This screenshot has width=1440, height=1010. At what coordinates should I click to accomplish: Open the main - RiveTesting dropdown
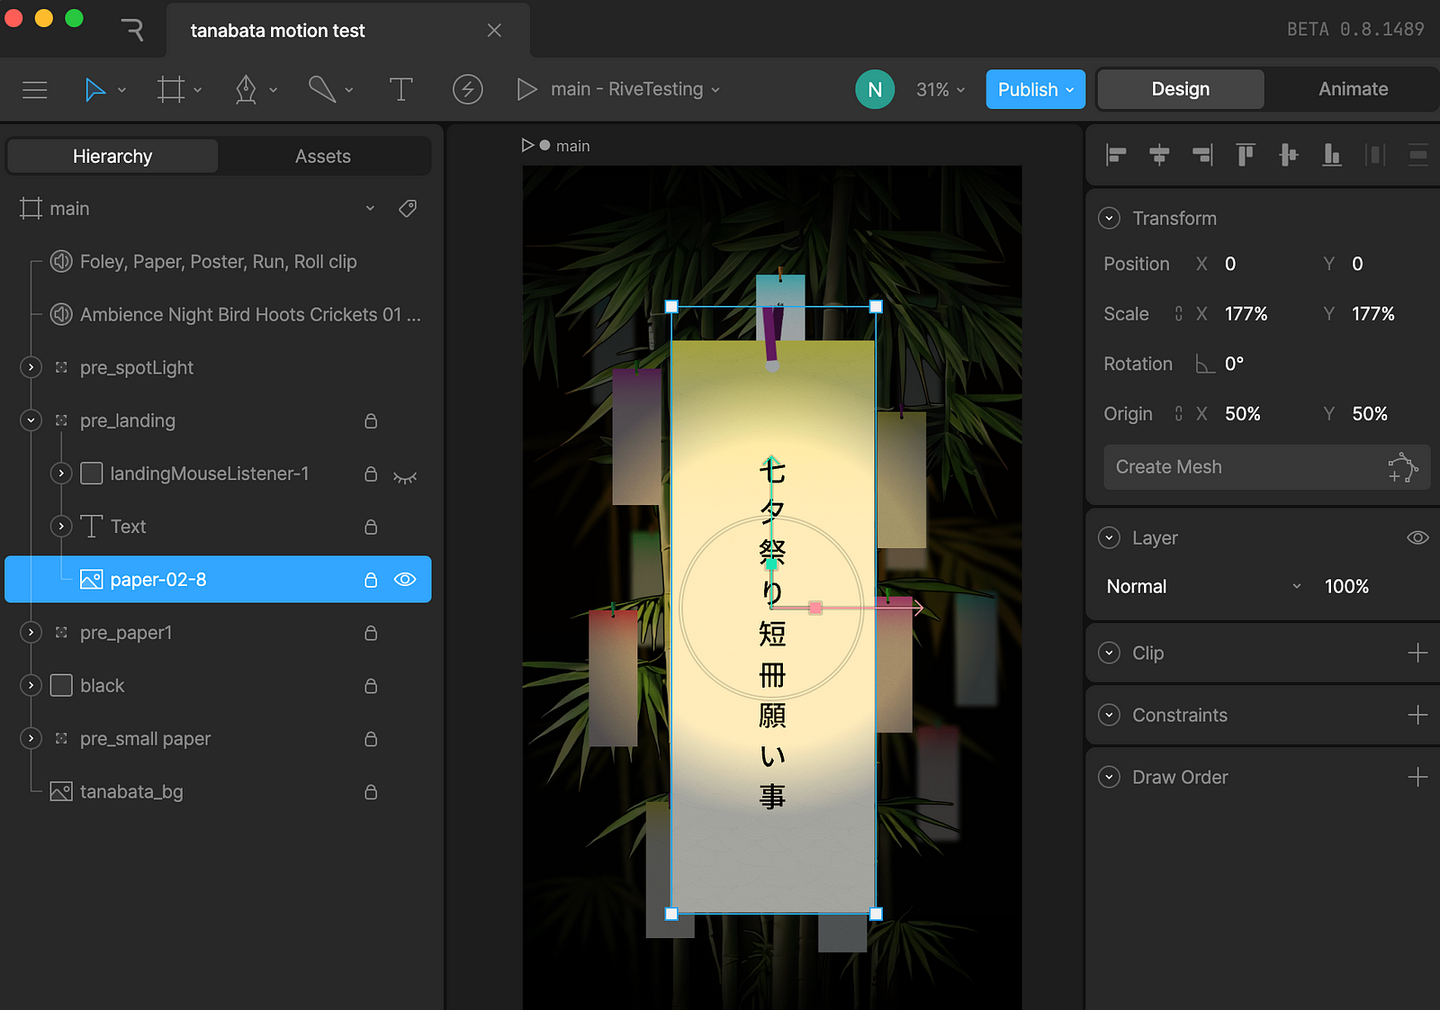click(635, 90)
